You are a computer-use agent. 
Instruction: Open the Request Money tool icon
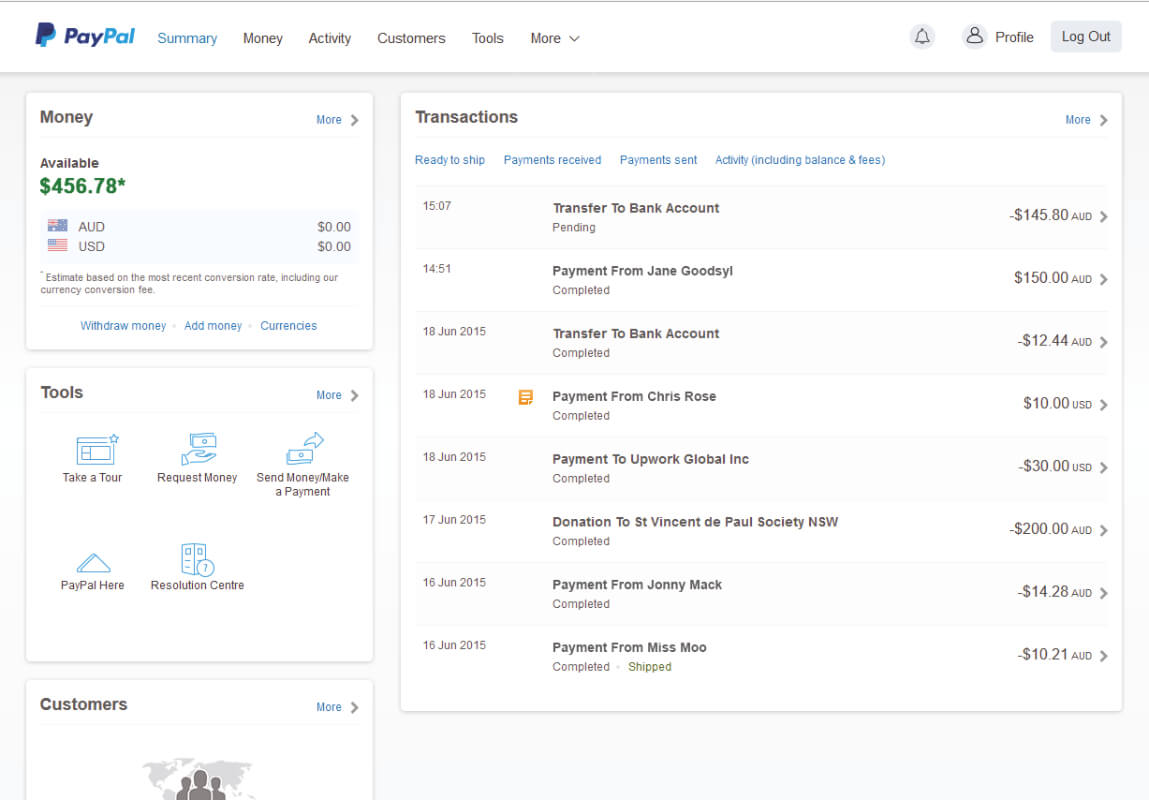pyautogui.click(x=199, y=449)
